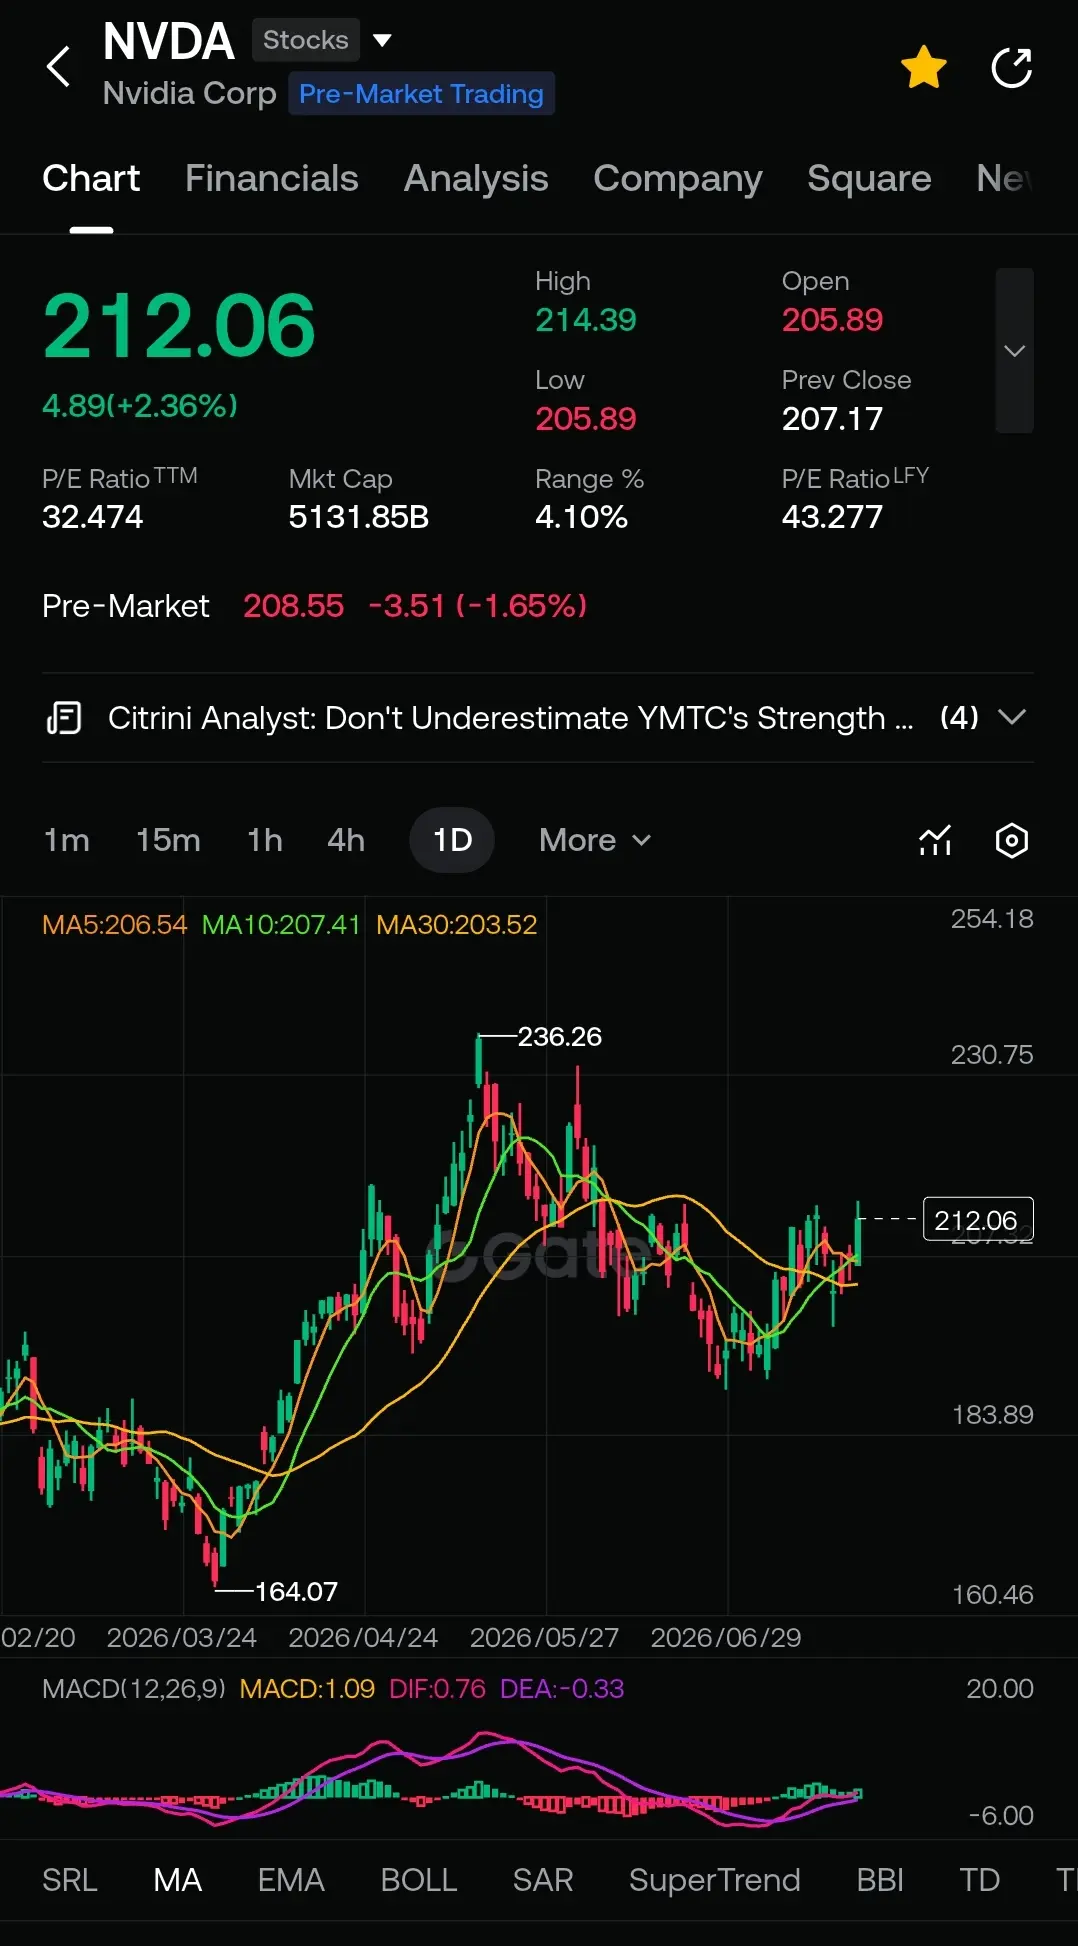This screenshot has height=1946, width=1078.
Task: Open the share icon
Action: tap(1011, 67)
